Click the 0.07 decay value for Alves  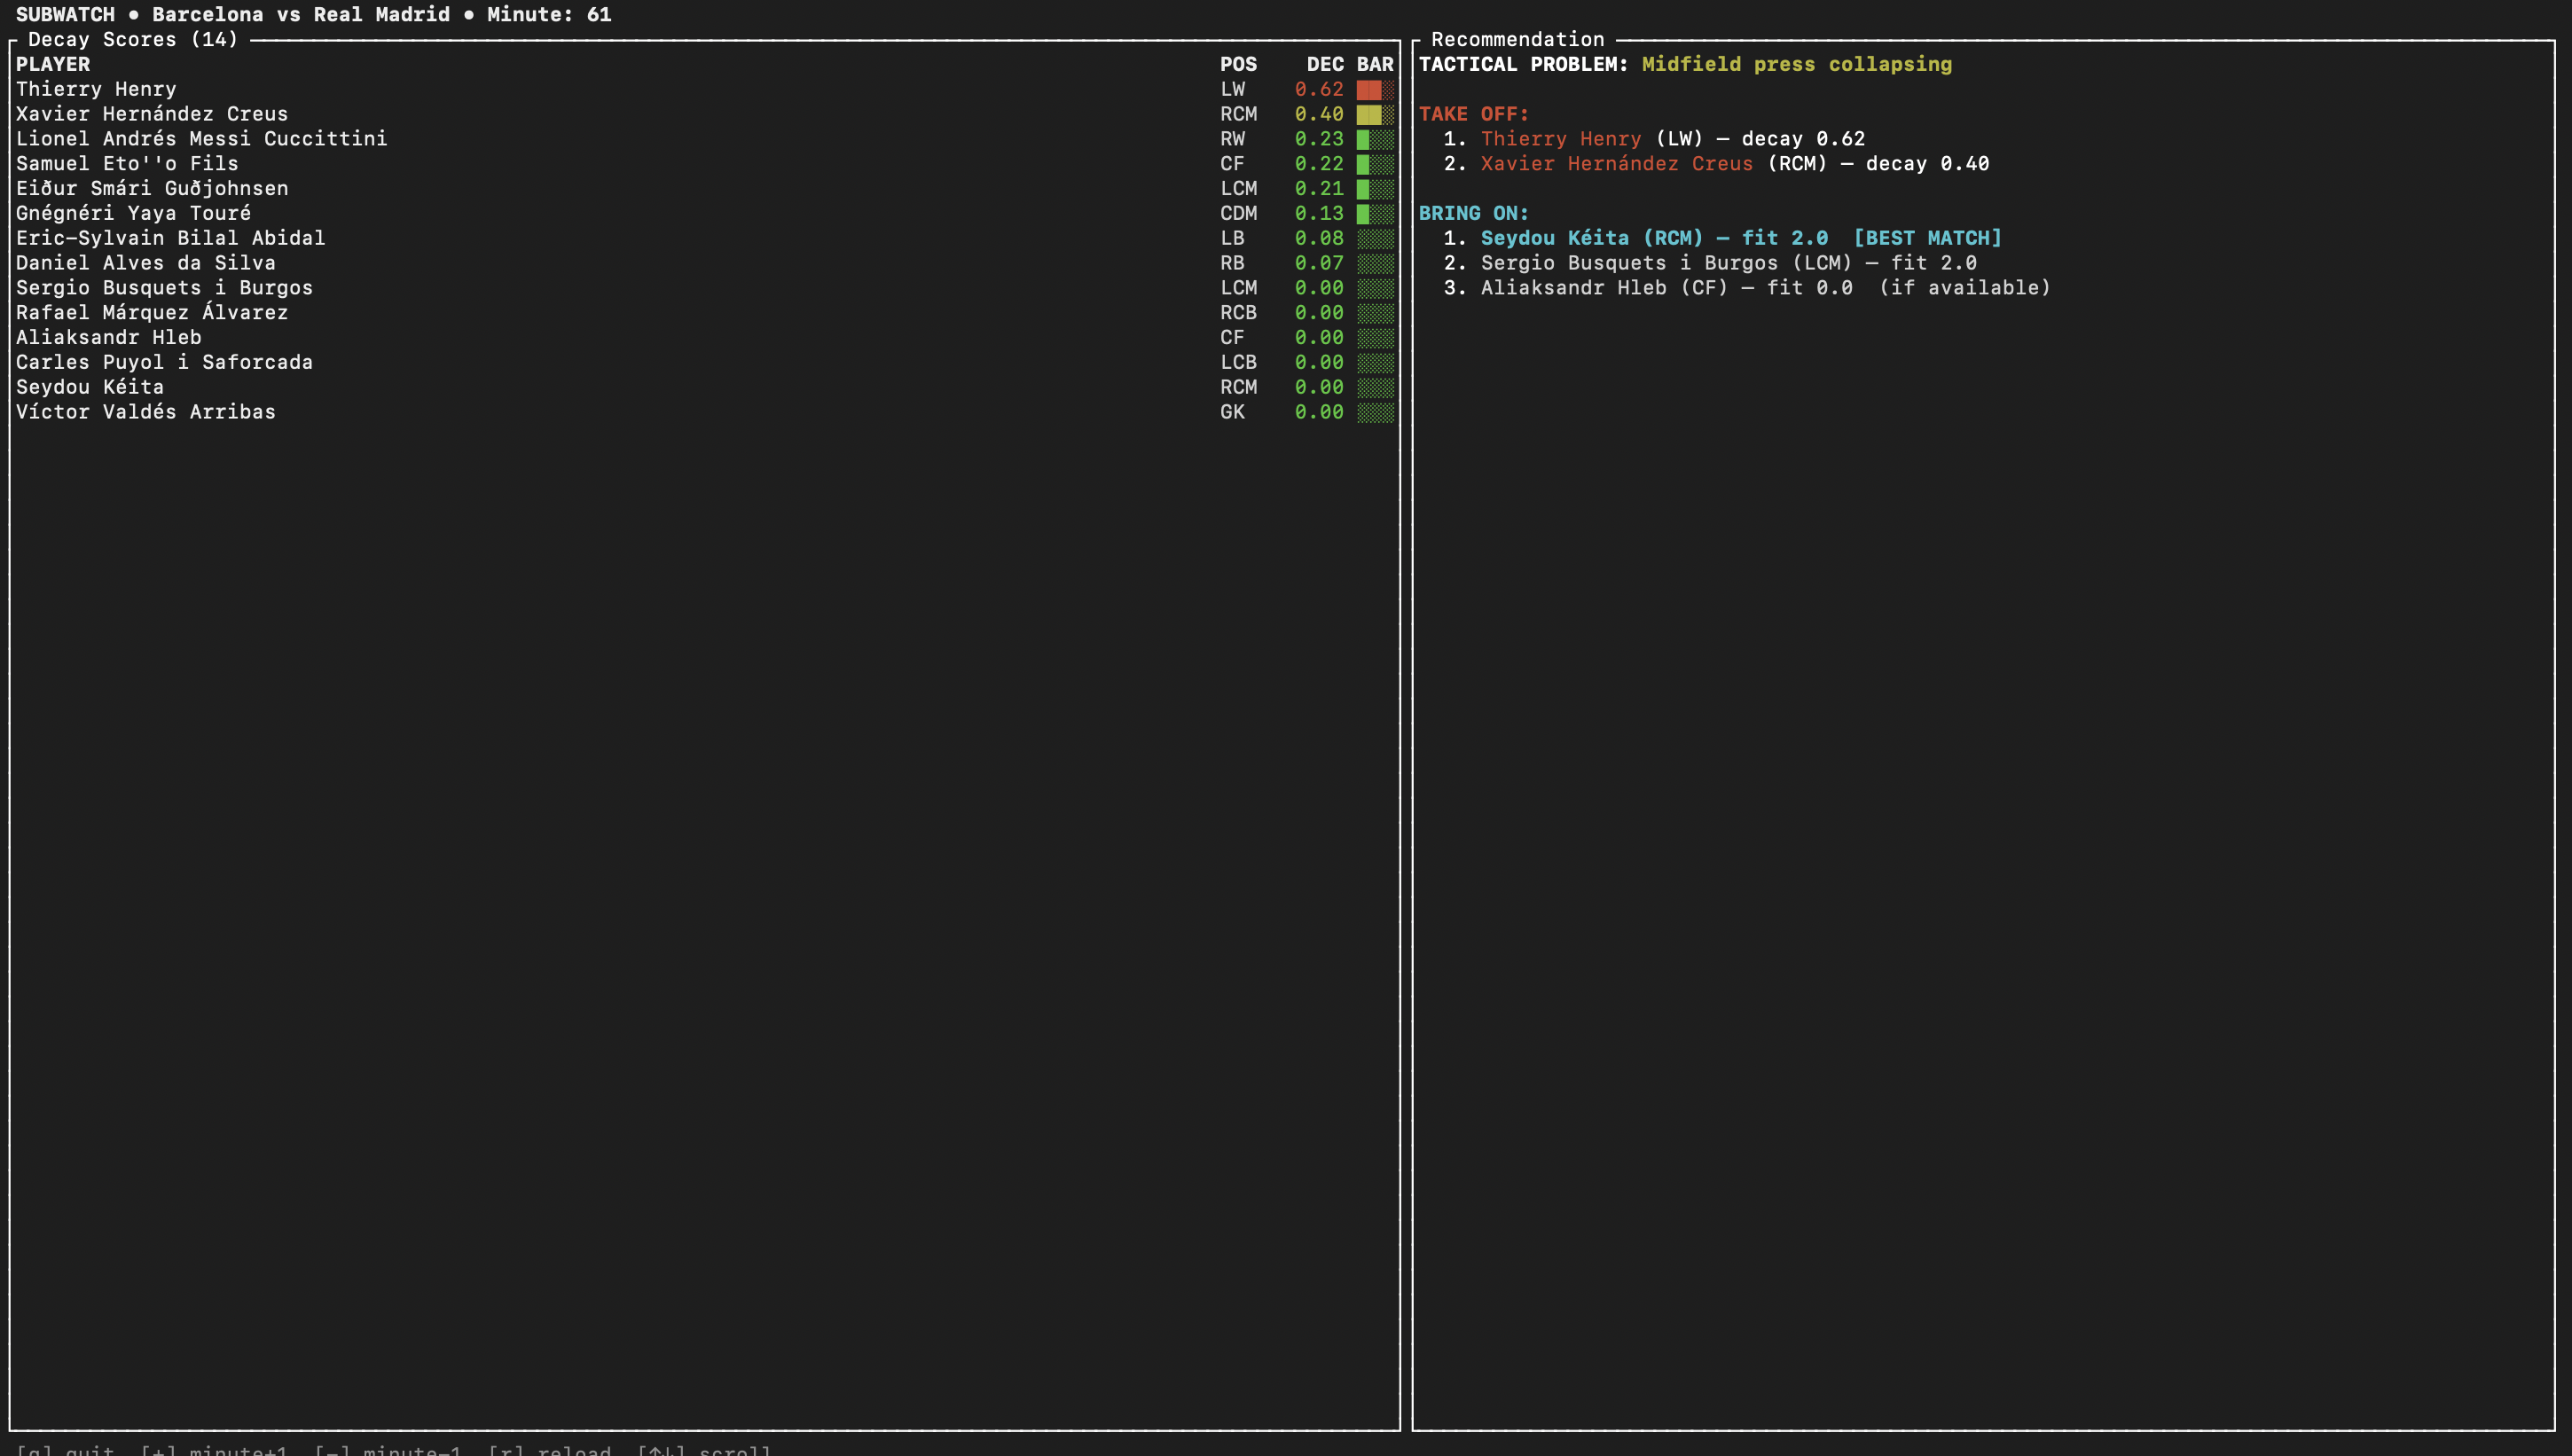pos(1319,263)
